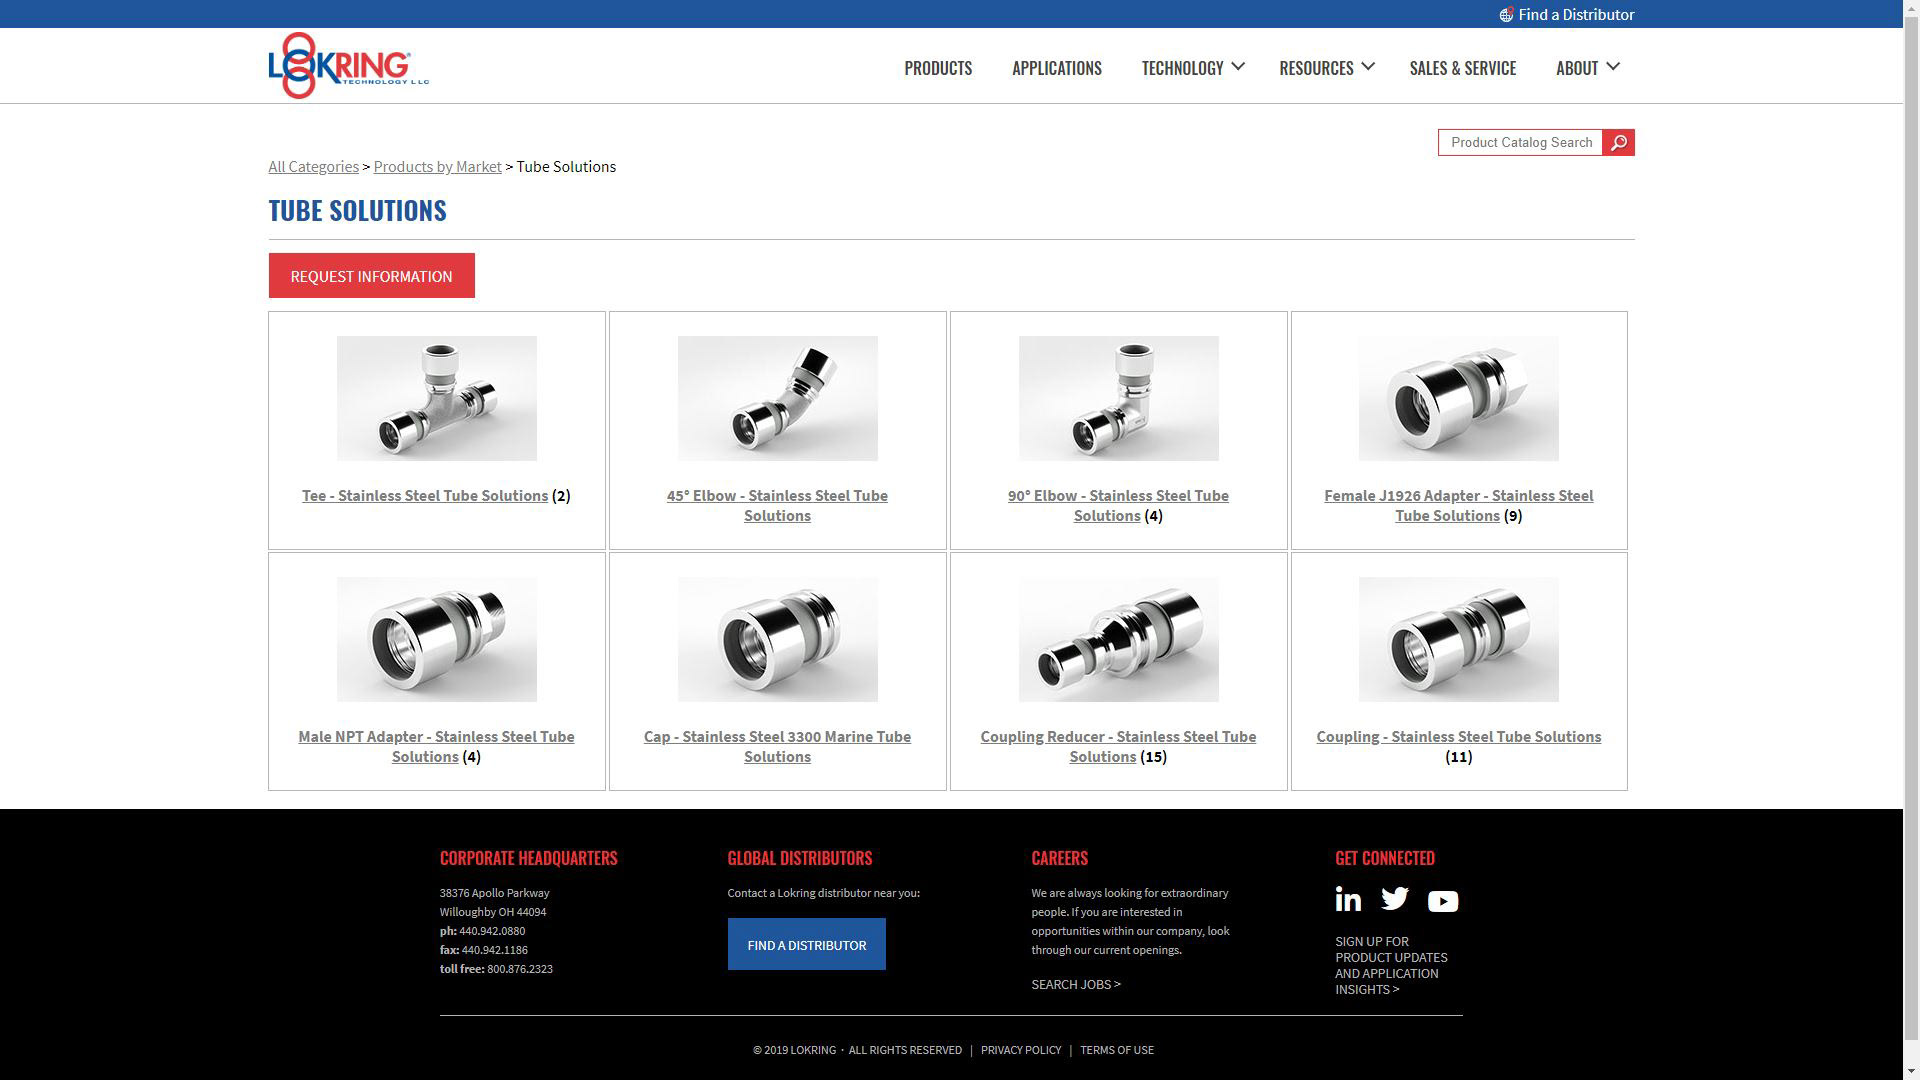
Task: Open the Coupling Reducer product image
Action: click(1118, 639)
